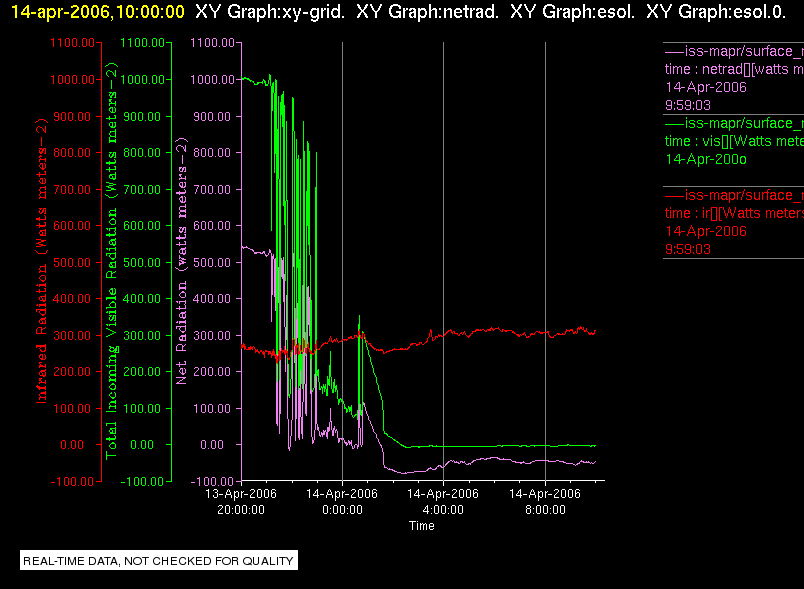Click the green axis value 0.00
The height and width of the screenshot is (589, 804).
pos(141,445)
